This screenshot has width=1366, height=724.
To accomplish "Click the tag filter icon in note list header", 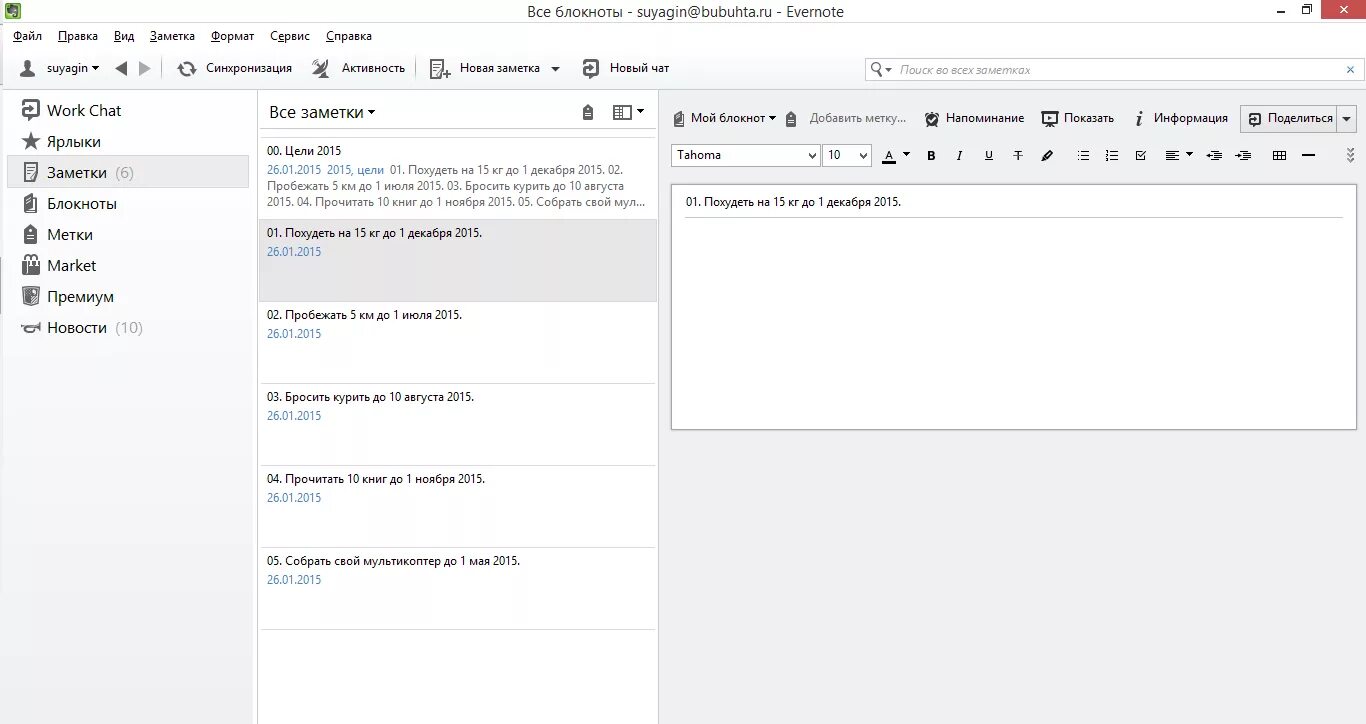I will pos(588,113).
